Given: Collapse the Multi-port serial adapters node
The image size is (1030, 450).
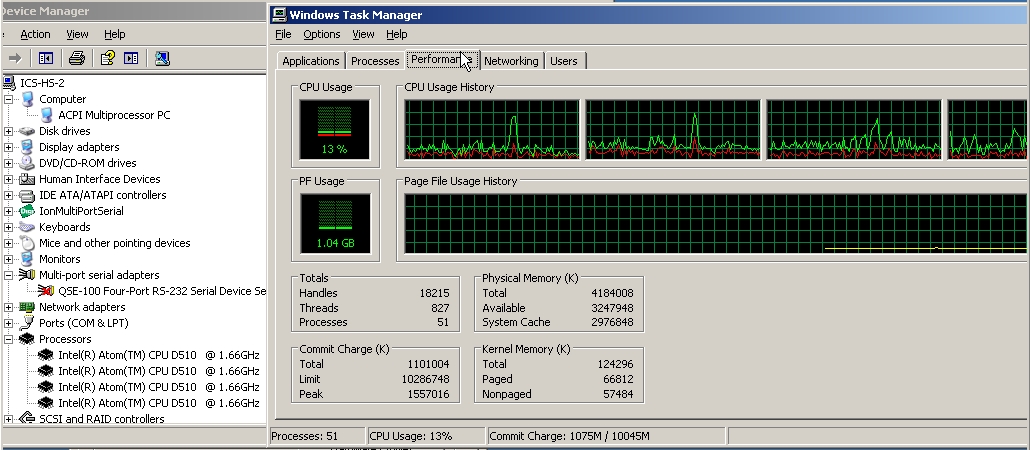Looking at the screenshot, I should click(8, 275).
